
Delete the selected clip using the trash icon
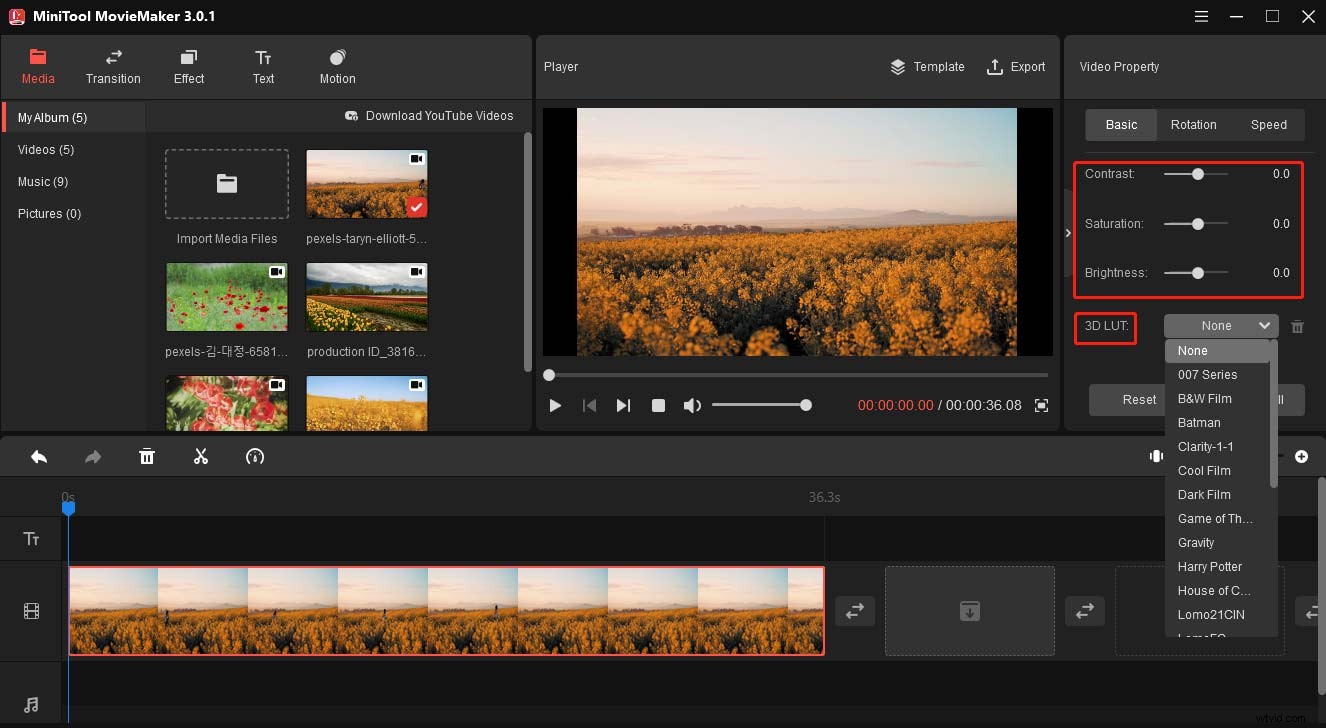147,456
